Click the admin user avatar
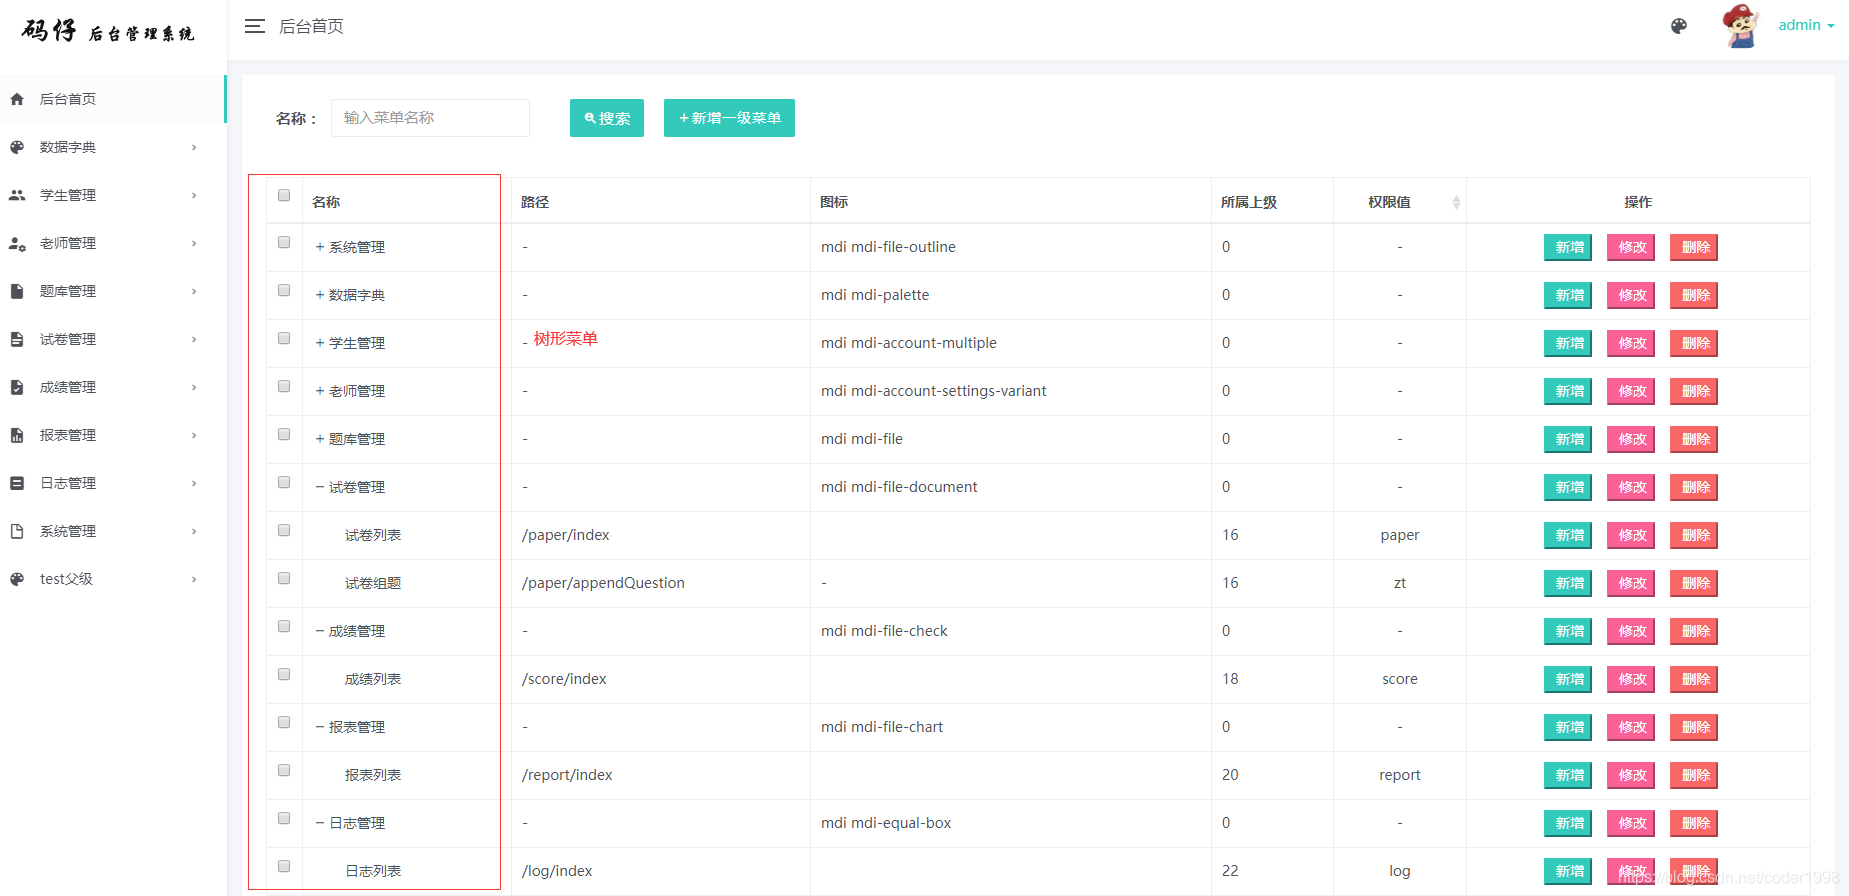Image resolution: width=1849 pixels, height=896 pixels. pos(1741,26)
